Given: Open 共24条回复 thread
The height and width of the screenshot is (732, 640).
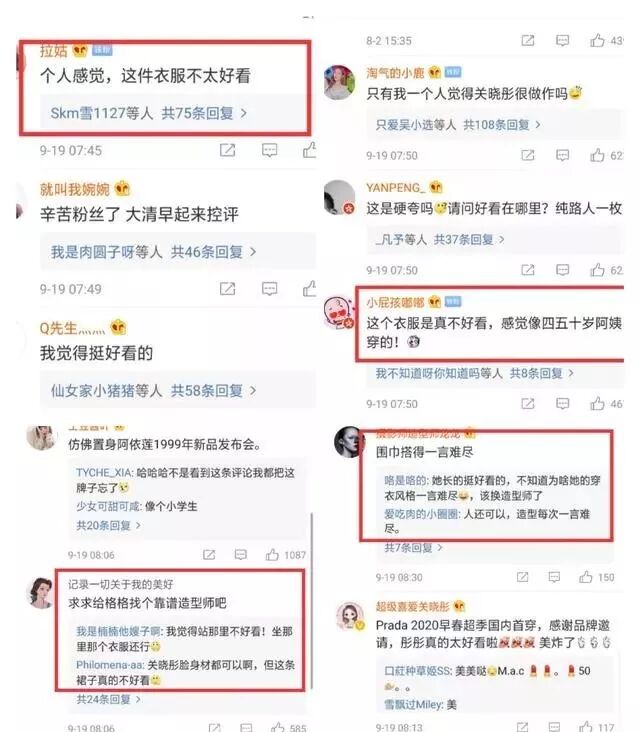Looking at the screenshot, I should pos(108,699).
